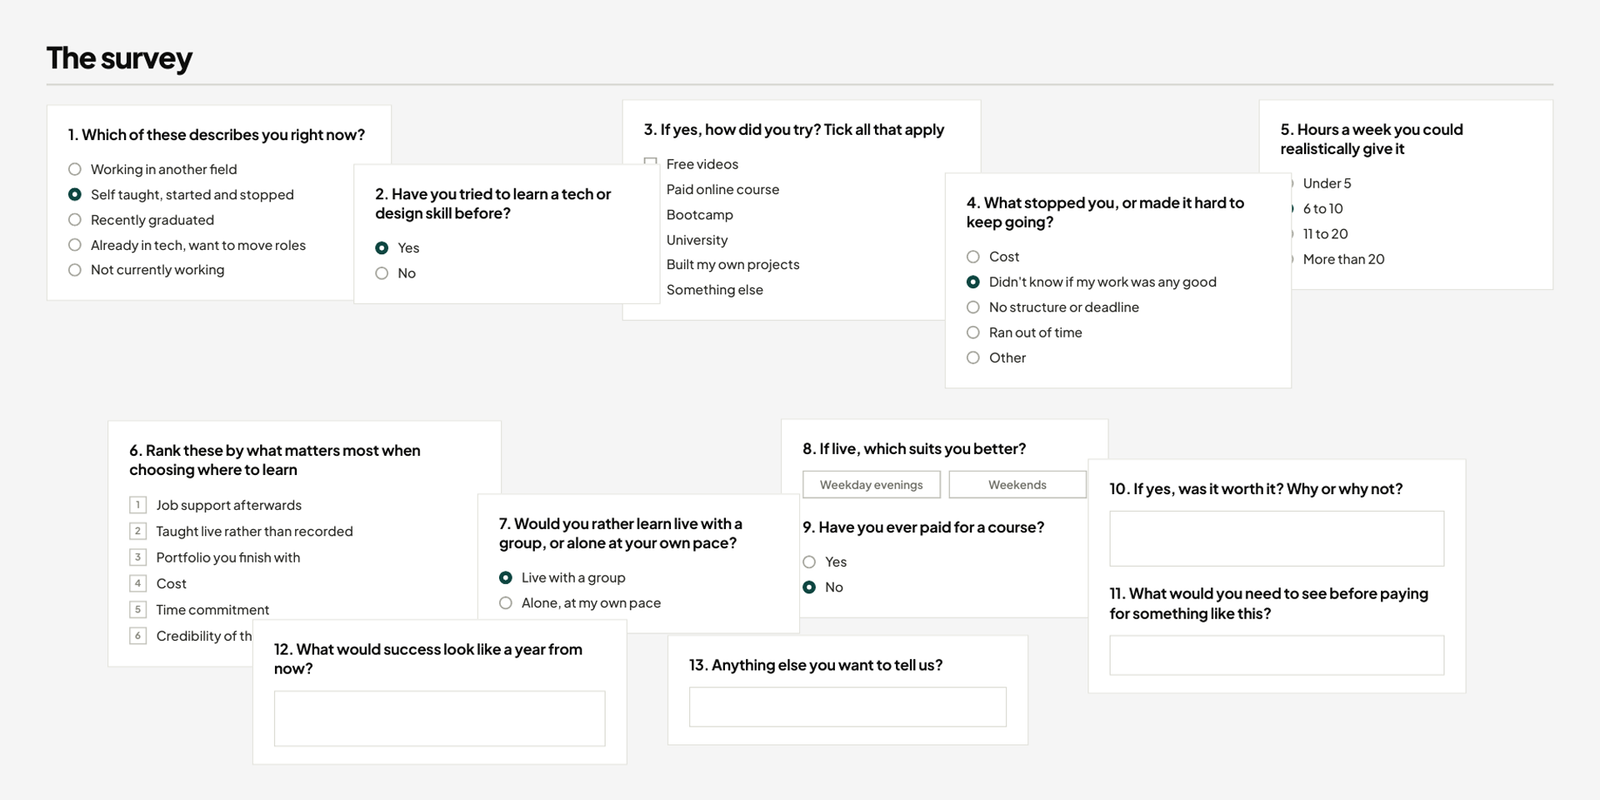The image size is (1600, 800).
Task: Click rank box 5 for 'Time commitment'
Action: point(138,609)
